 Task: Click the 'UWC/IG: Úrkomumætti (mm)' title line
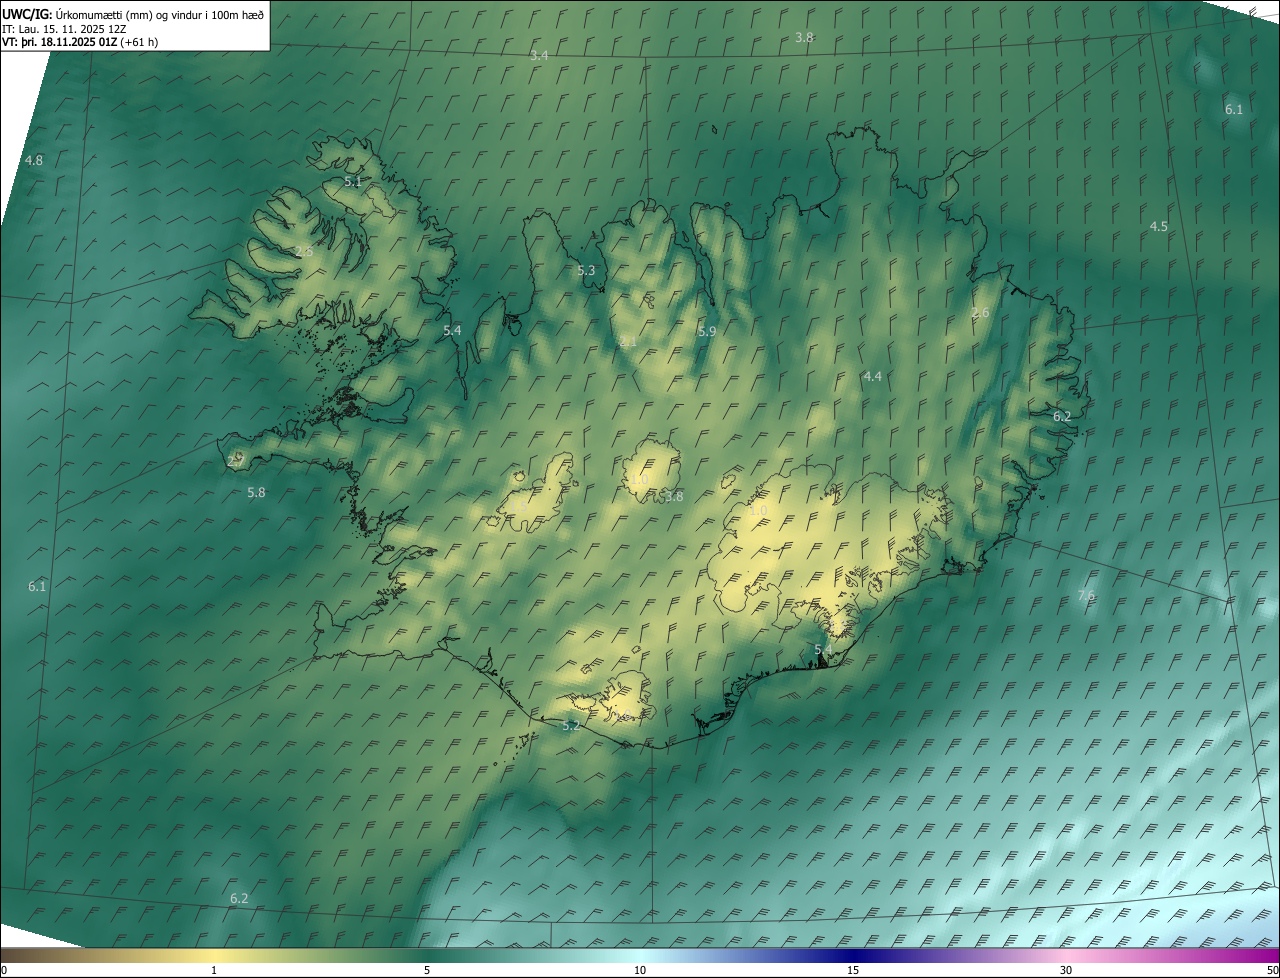(x=133, y=14)
